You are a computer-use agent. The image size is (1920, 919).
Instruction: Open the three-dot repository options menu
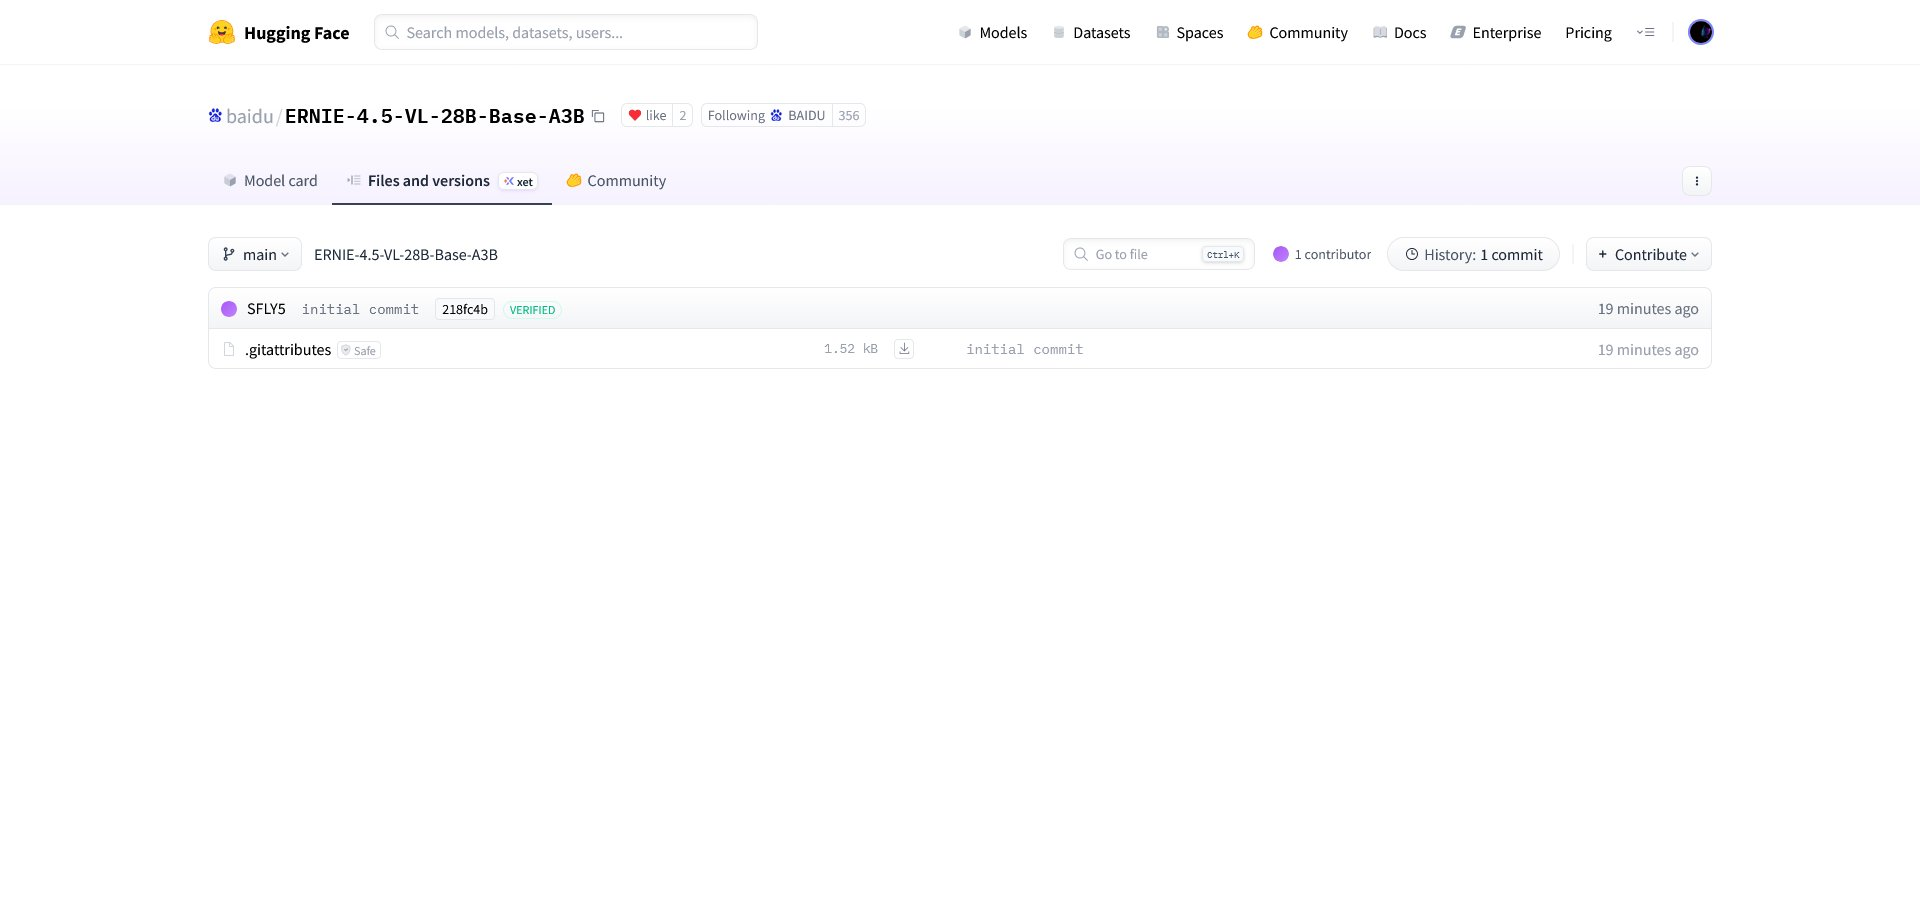(1696, 181)
